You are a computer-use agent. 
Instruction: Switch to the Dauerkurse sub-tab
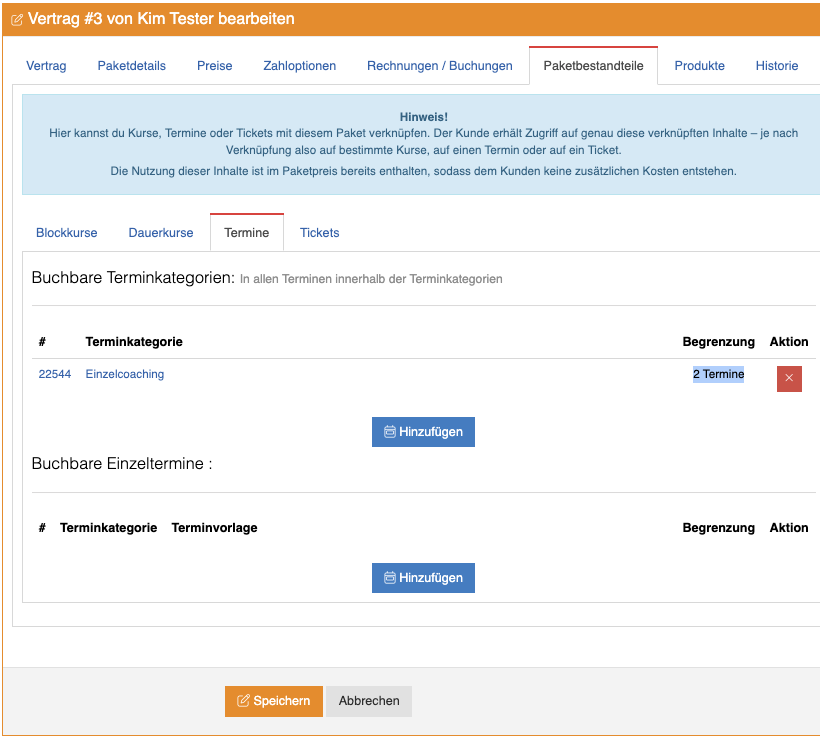(161, 233)
